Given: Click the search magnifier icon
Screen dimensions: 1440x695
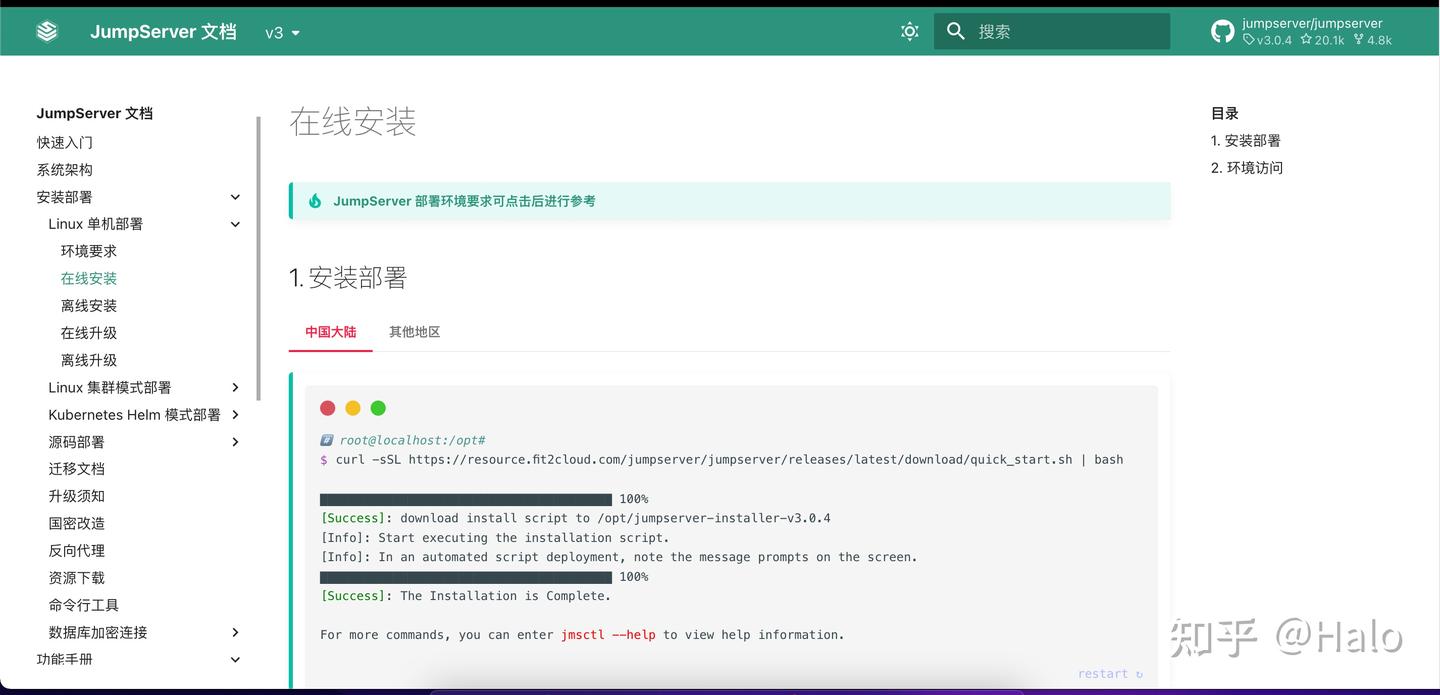Looking at the screenshot, I should [955, 30].
